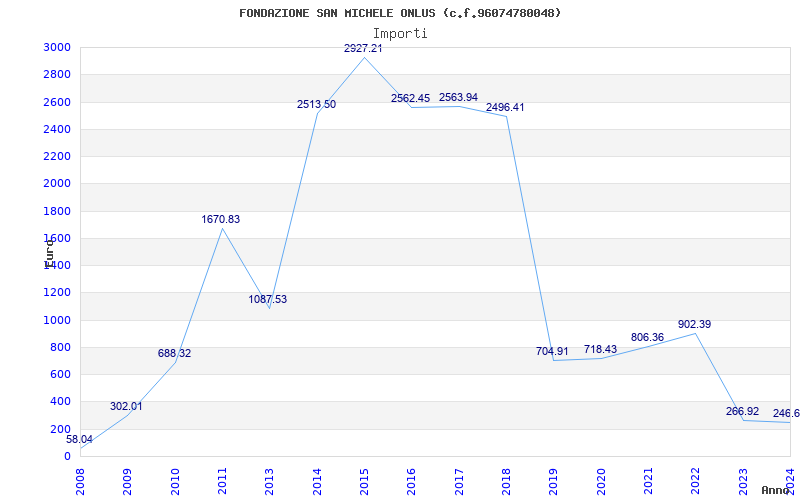Click the data label 2562.45

click(x=411, y=98)
